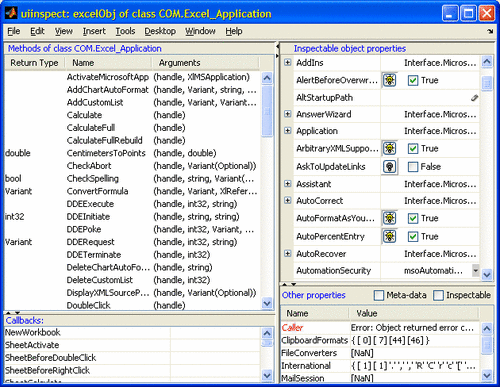Click the pencil edit icon in AltStartupPath row
Screen dimensions: 500x387
(x=474, y=98)
